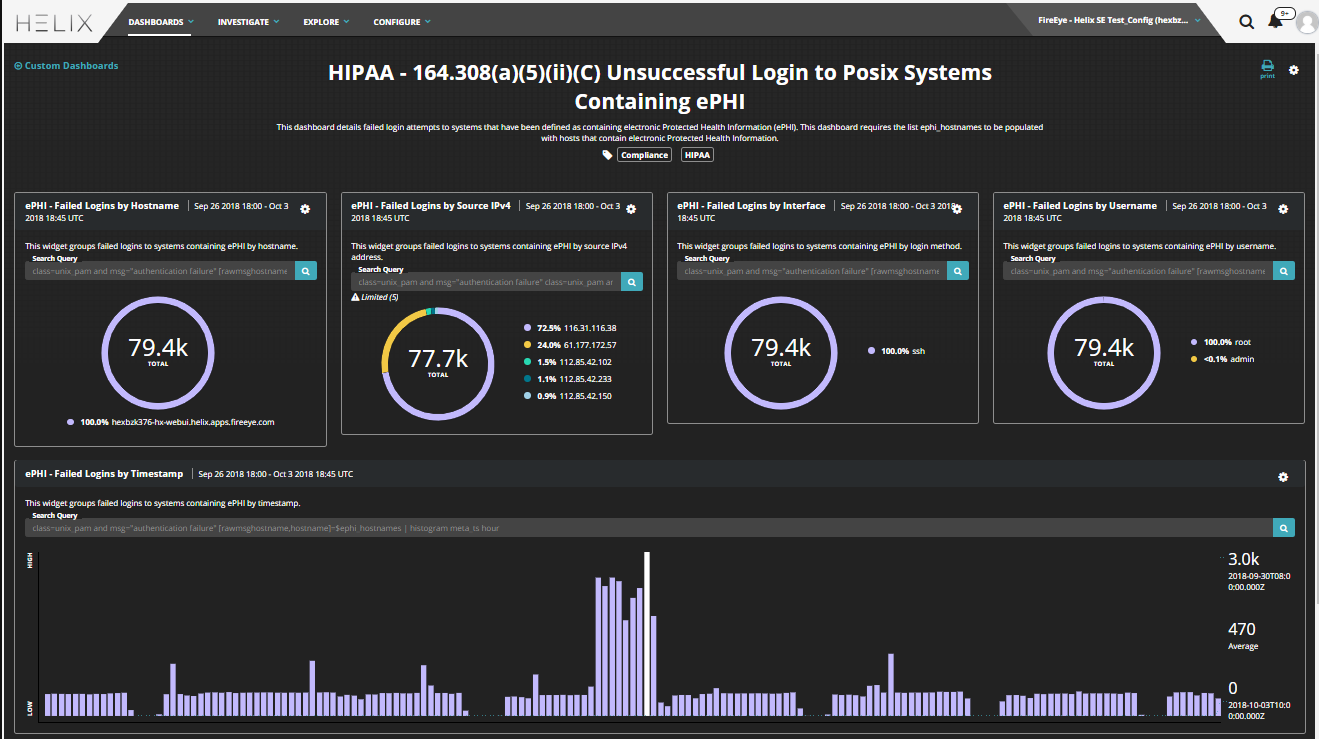Image resolution: width=1319 pixels, height=739 pixels.
Task: Click purple swatch for 116.31.116.38
Action: [x=526, y=328]
